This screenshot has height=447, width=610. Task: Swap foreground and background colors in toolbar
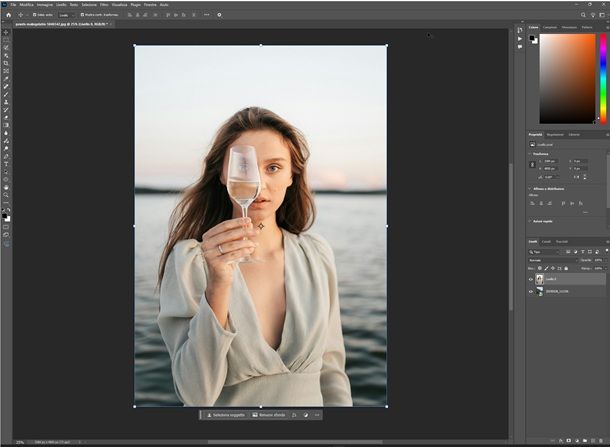[9, 210]
